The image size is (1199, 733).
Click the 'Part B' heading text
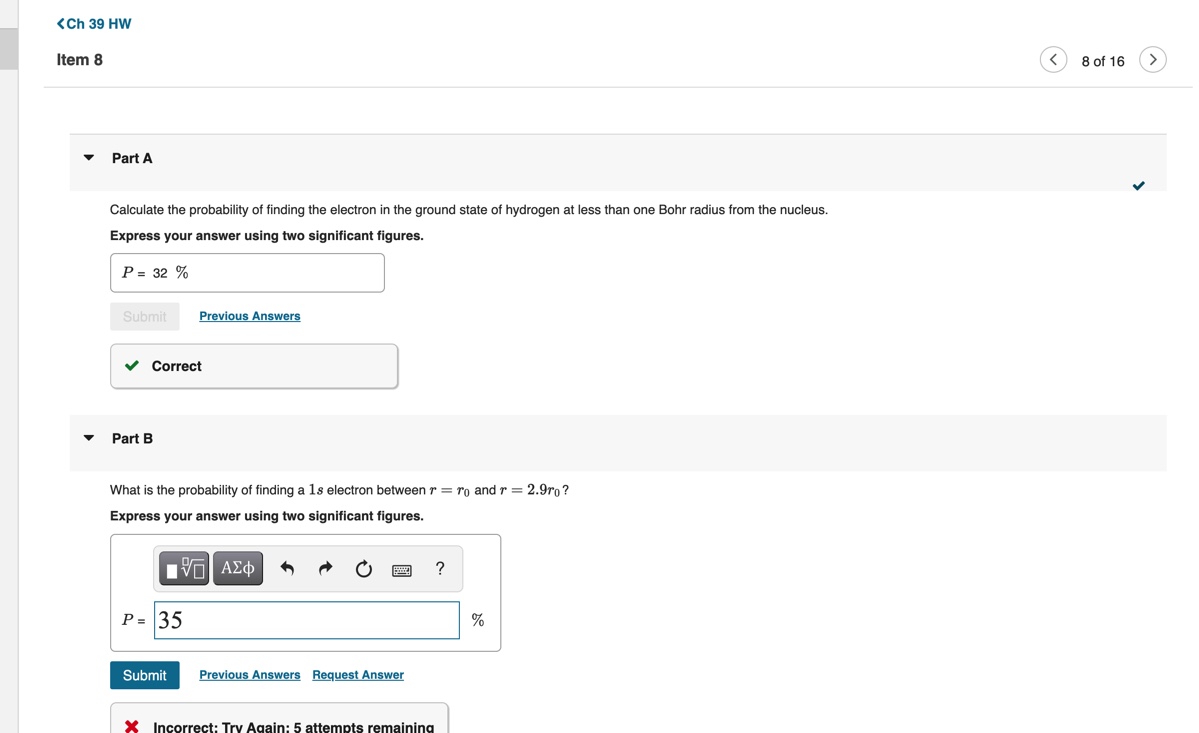pyautogui.click(x=132, y=439)
